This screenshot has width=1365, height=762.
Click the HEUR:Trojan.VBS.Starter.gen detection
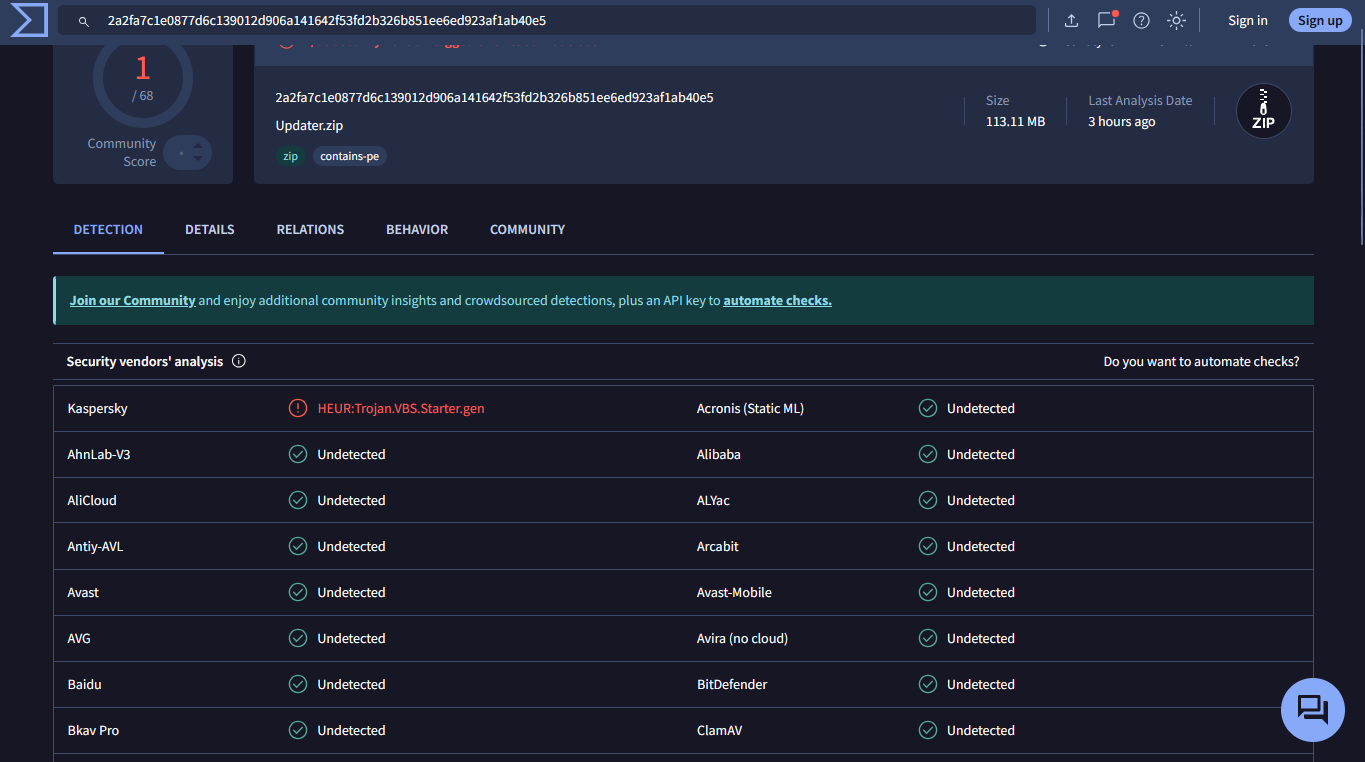(401, 408)
